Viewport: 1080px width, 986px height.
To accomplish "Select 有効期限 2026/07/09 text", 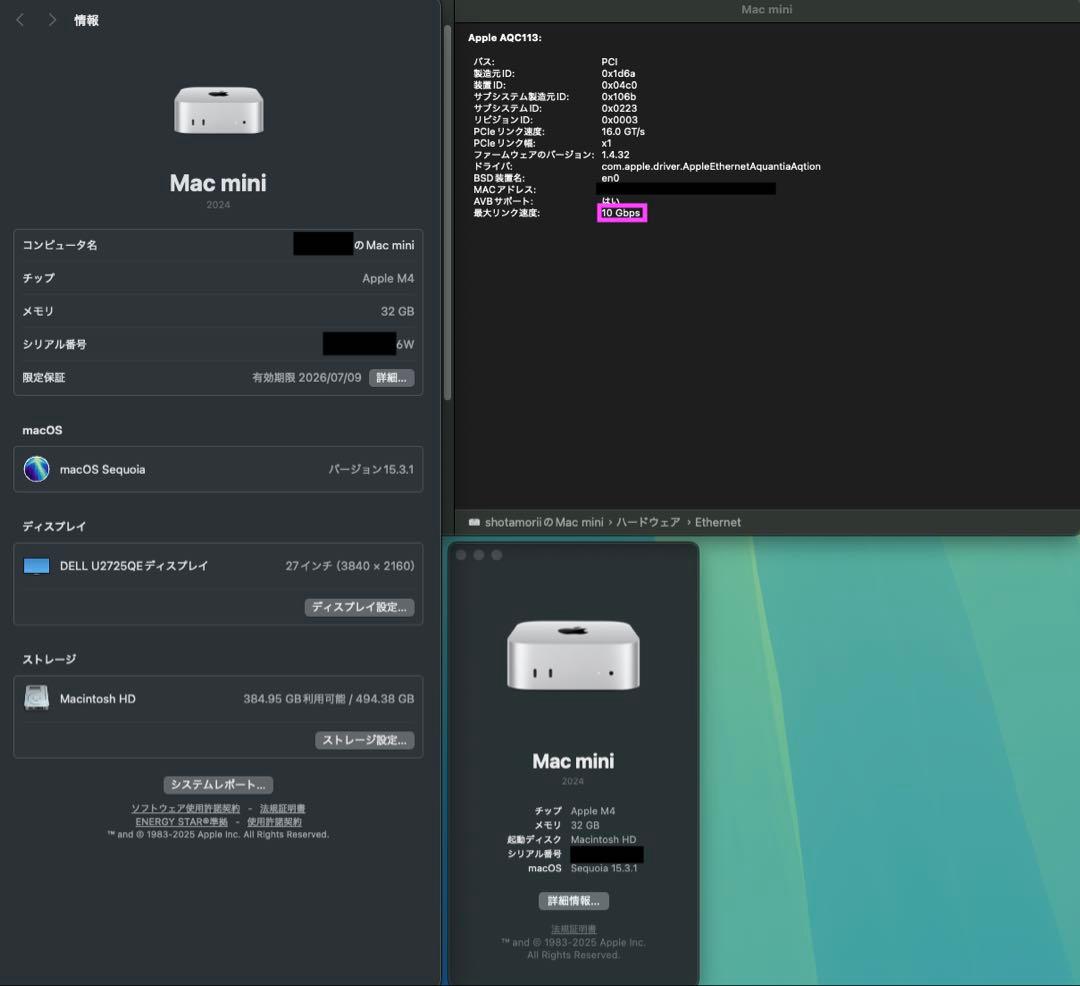I will tap(307, 377).
